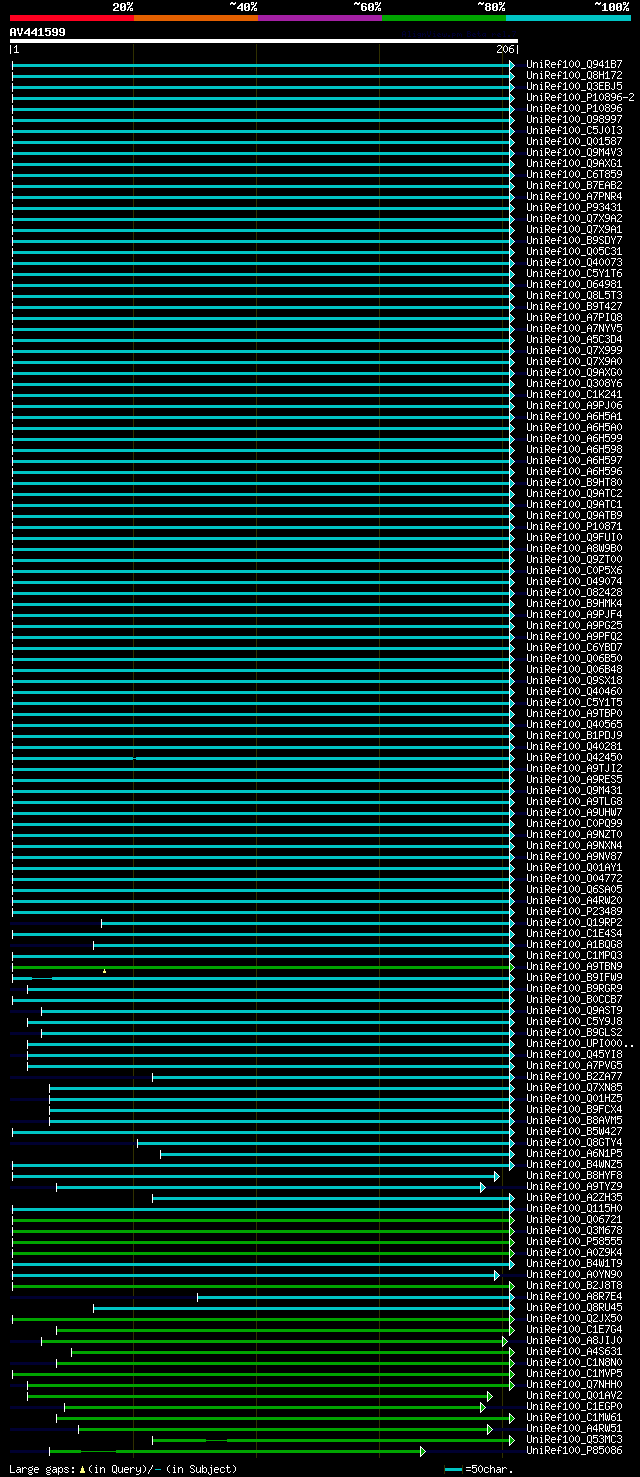640x1477 pixels.
Task: Open hit UniRef100_C6T859
Action: [574, 174]
